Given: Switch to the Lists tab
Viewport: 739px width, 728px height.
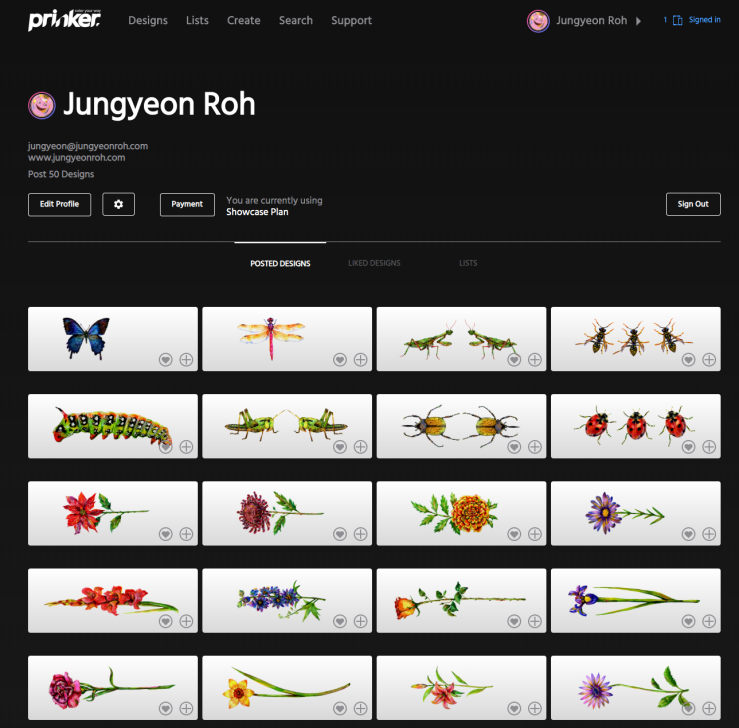Looking at the screenshot, I should coord(468,263).
